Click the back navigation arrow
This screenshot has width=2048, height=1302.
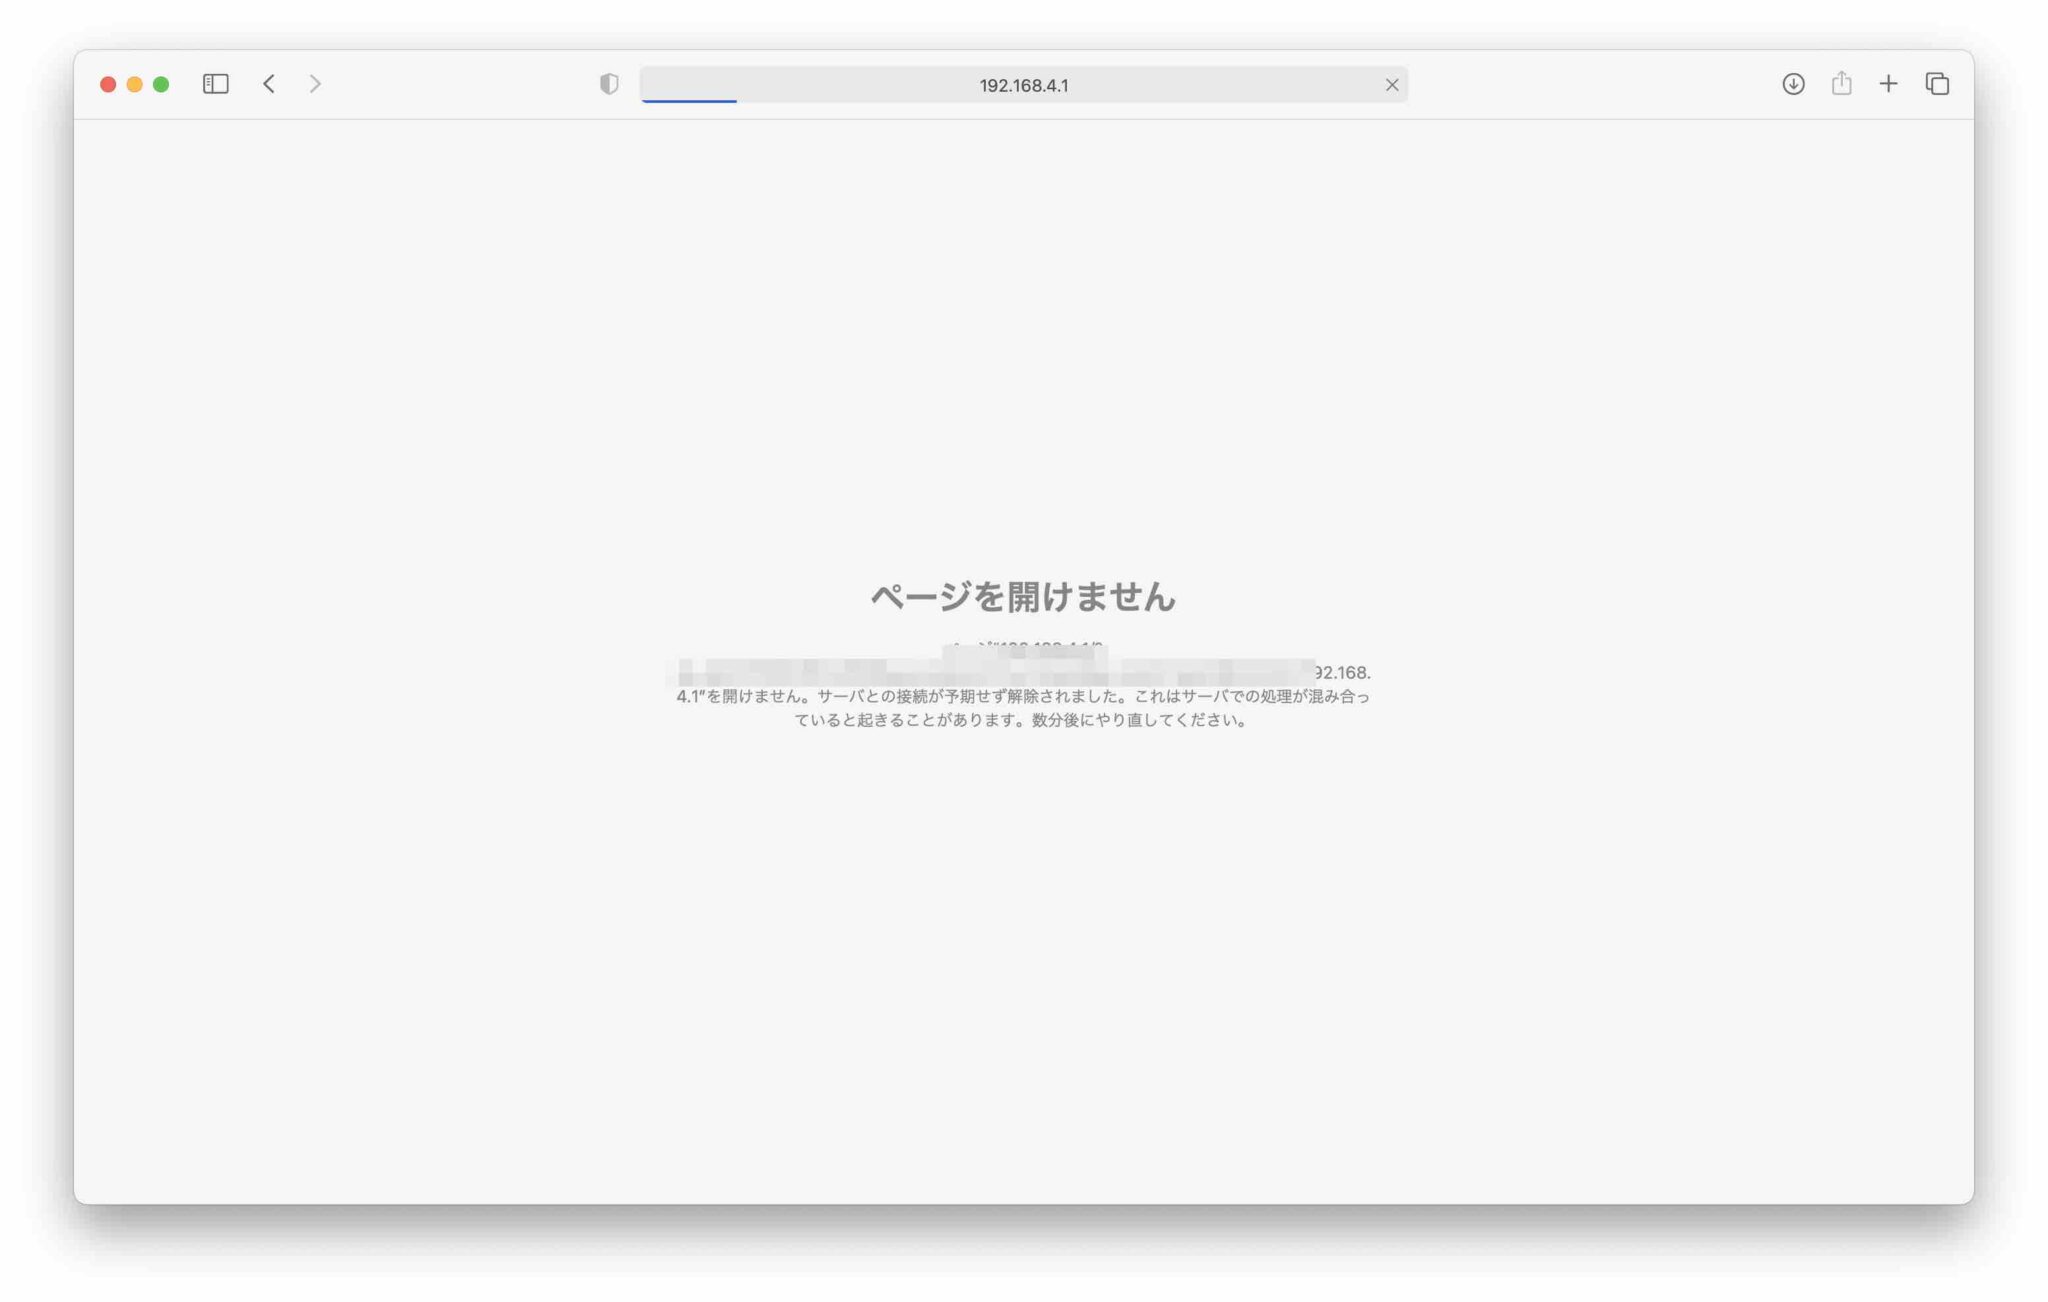(x=268, y=84)
